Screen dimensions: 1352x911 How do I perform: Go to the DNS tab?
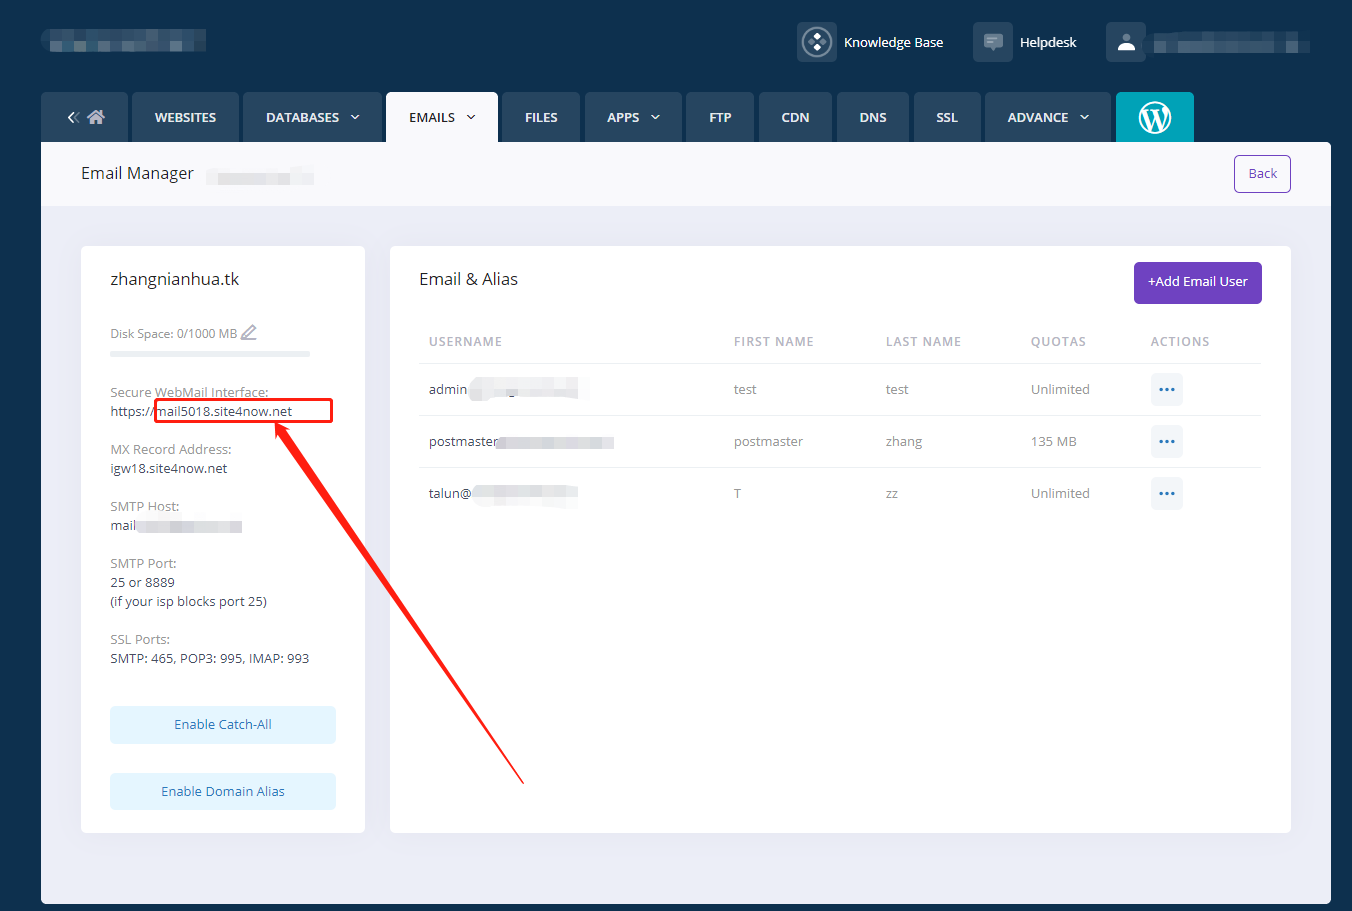872,117
